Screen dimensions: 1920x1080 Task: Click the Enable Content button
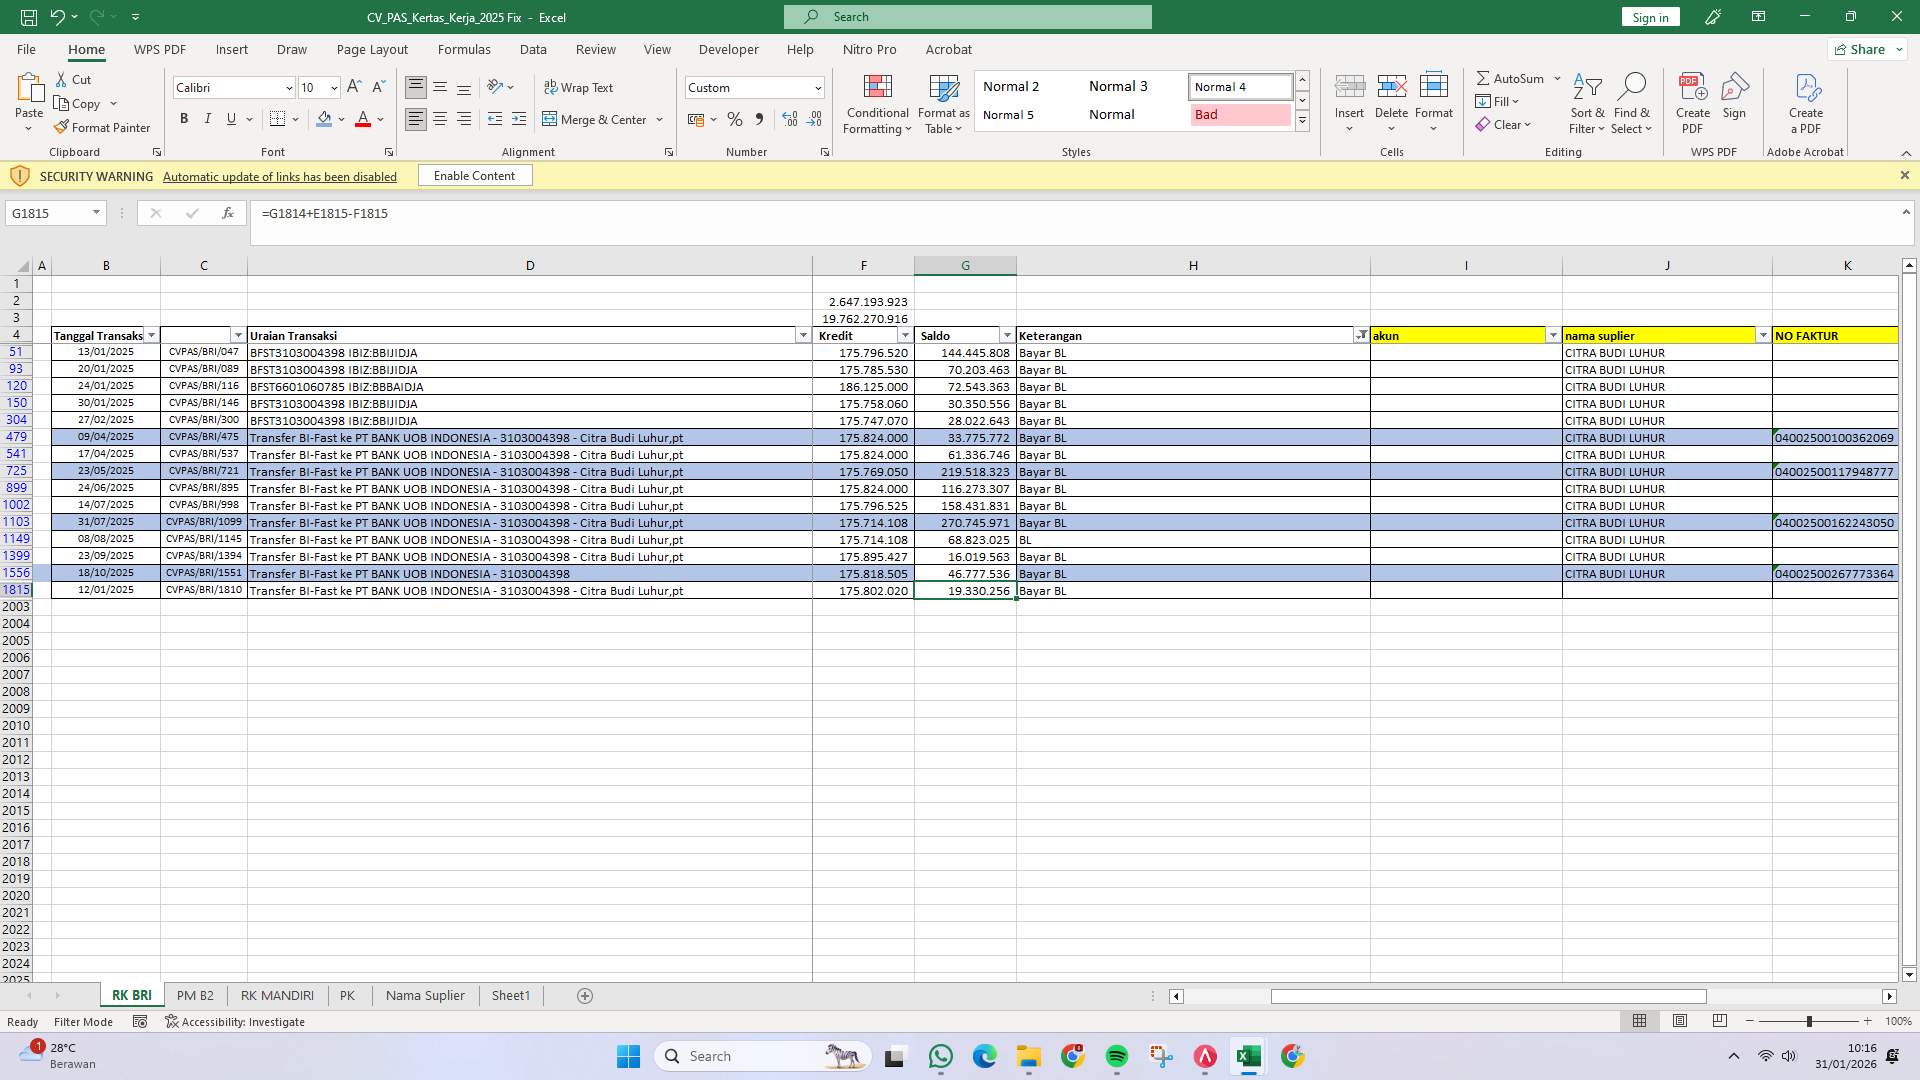click(474, 175)
